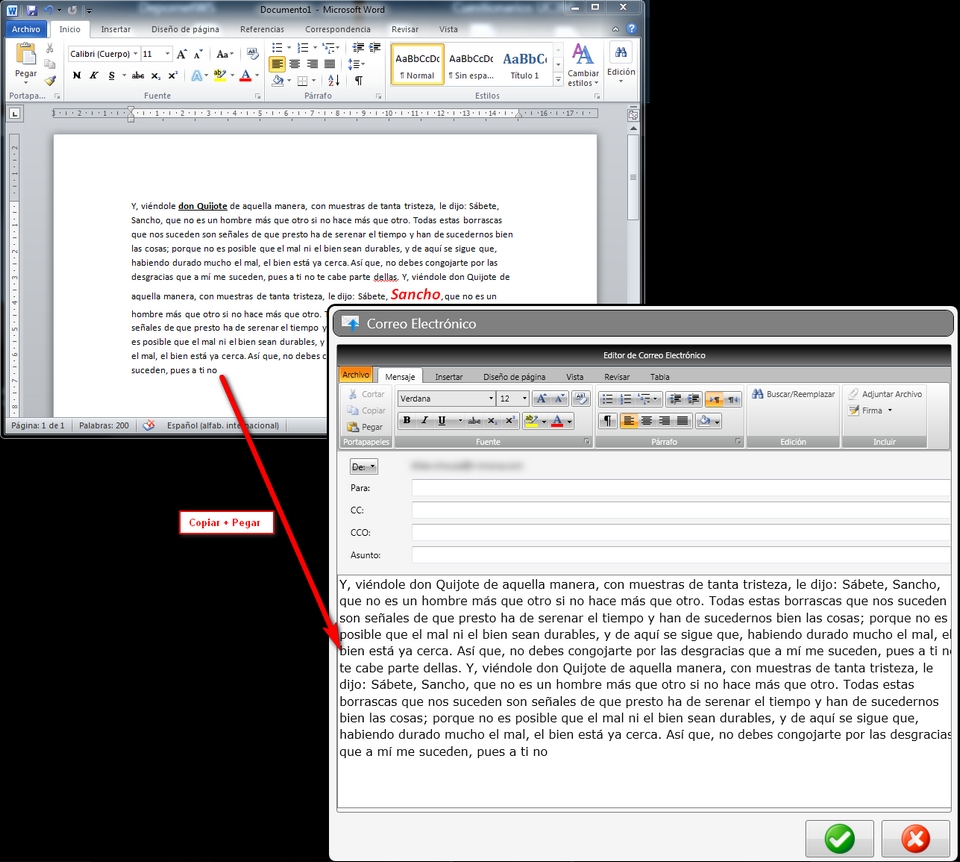Clear formatting in Word Fuente group
The width and height of the screenshot is (960, 862).
(x=252, y=54)
